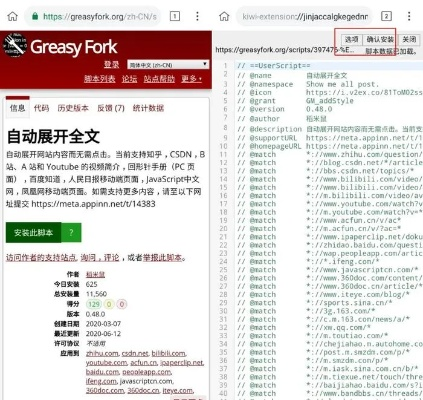Open the acfun.cn applies-to link

click(x=144, y=363)
